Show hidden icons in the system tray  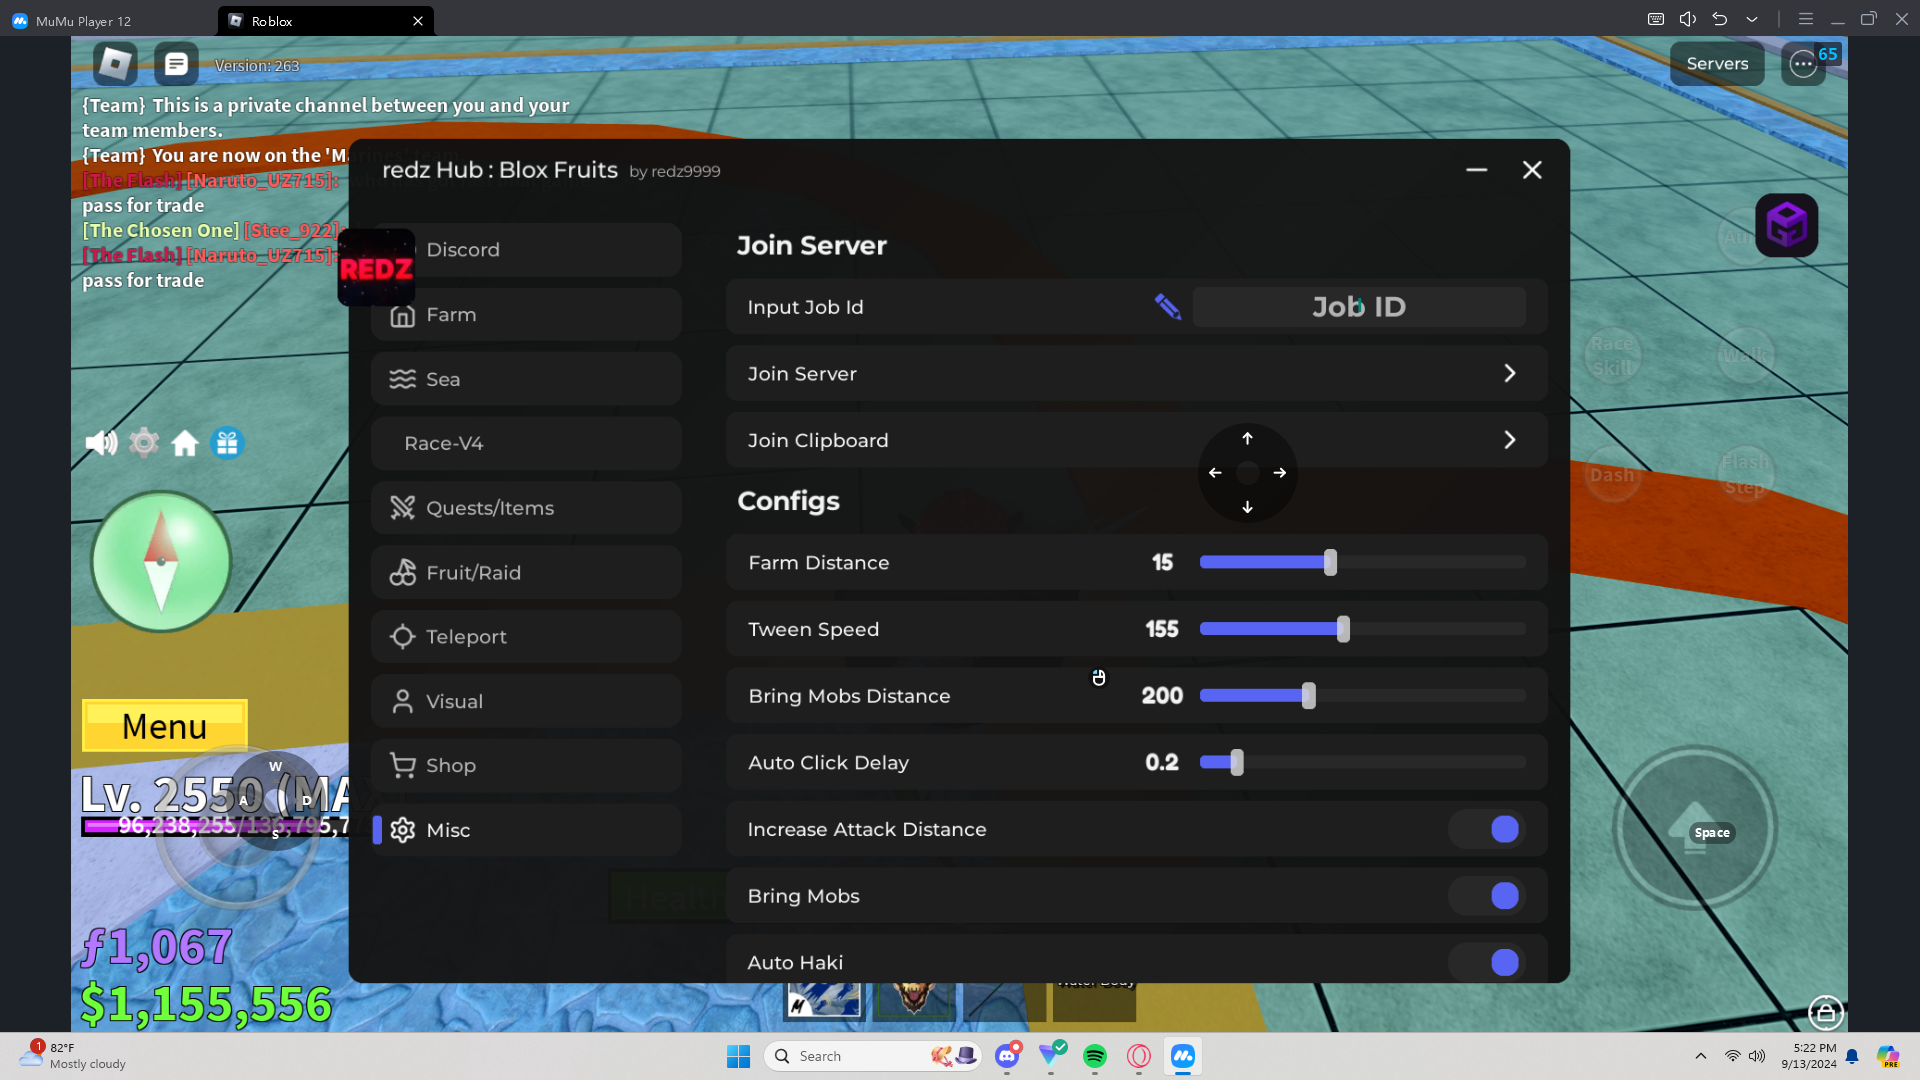1701,1056
